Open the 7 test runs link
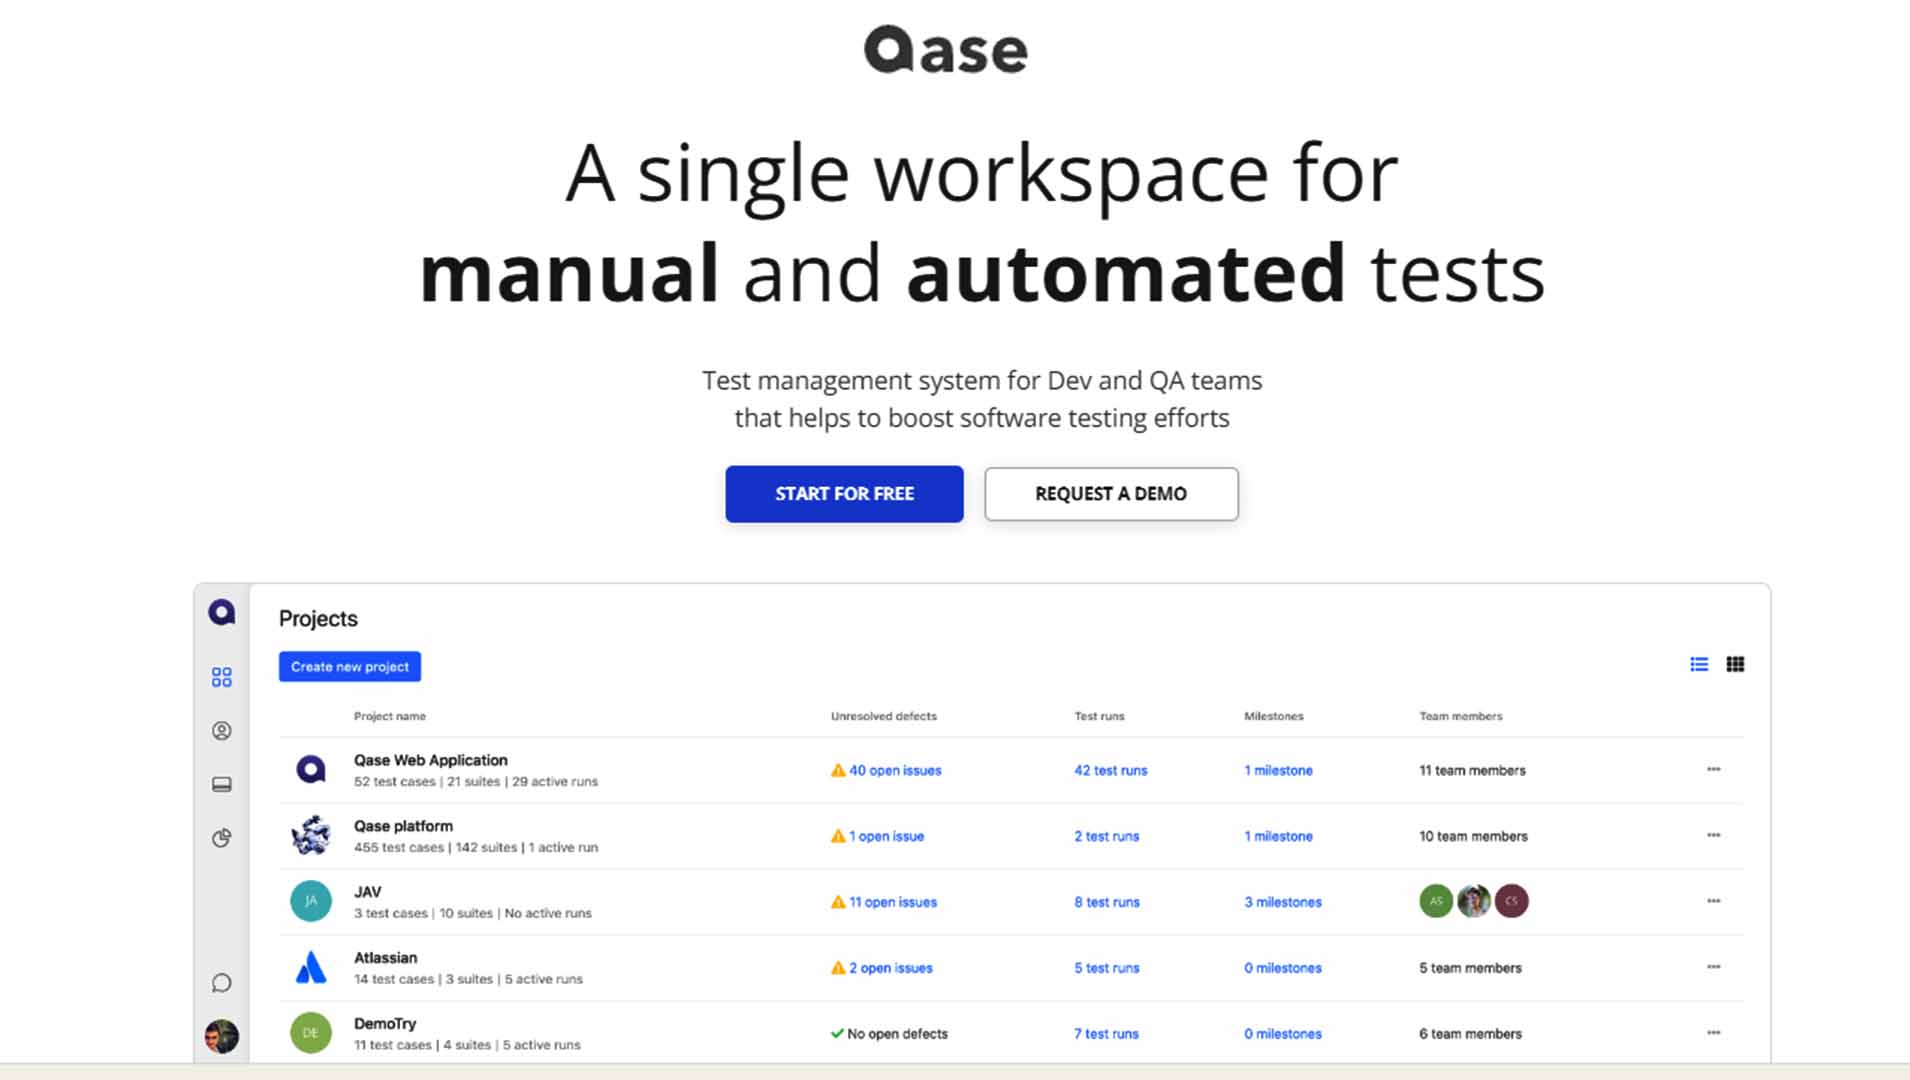 1106,1034
